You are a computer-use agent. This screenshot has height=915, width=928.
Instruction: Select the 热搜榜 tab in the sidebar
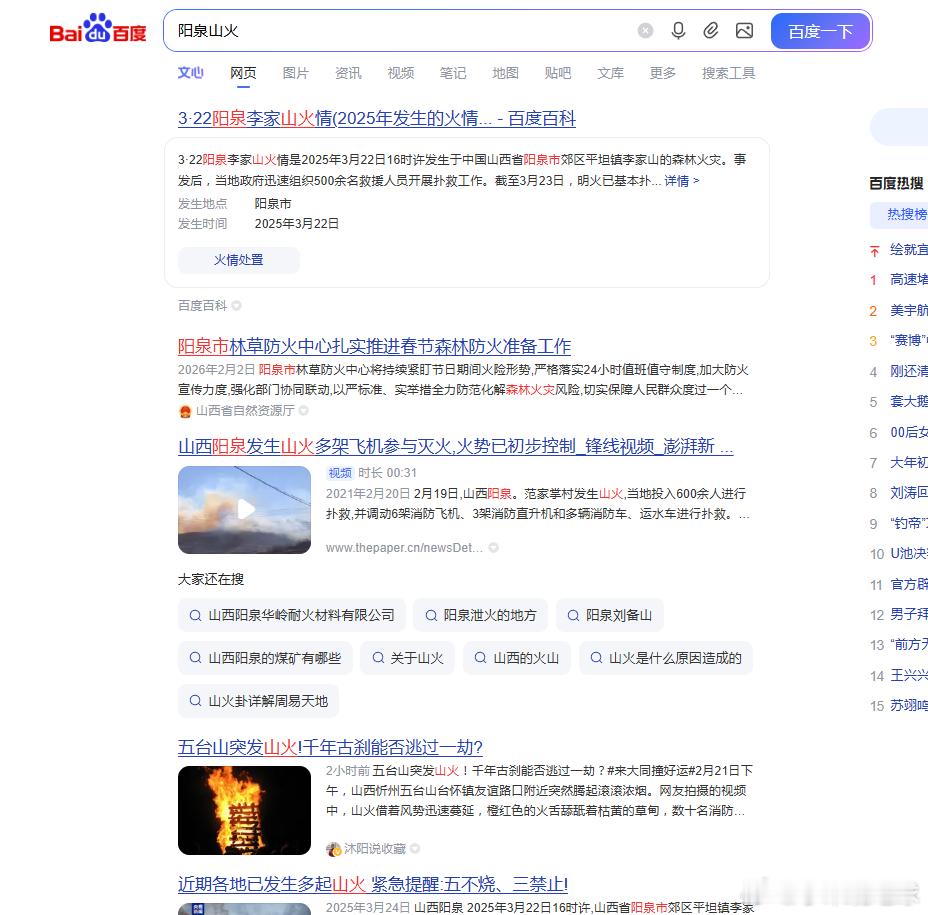point(900,214)
